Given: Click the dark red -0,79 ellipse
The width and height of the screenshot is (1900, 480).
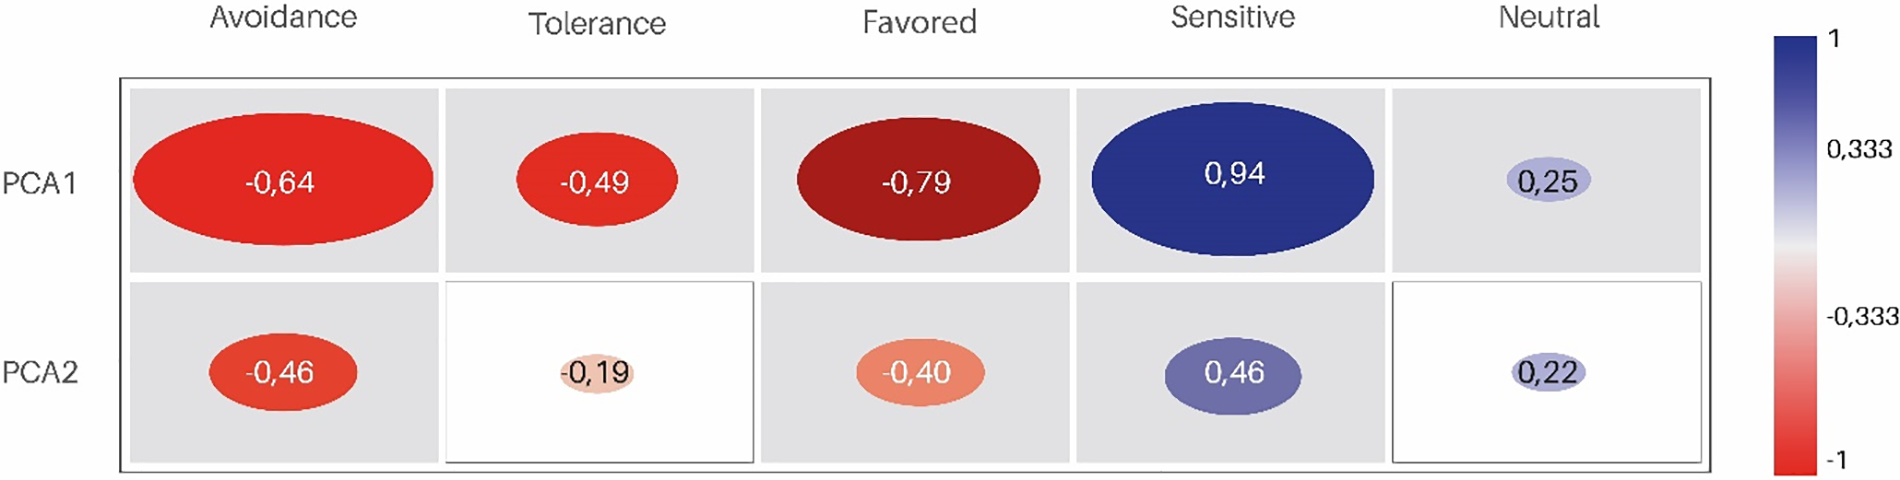Looking at the screenshot, I should pos(918,180).
